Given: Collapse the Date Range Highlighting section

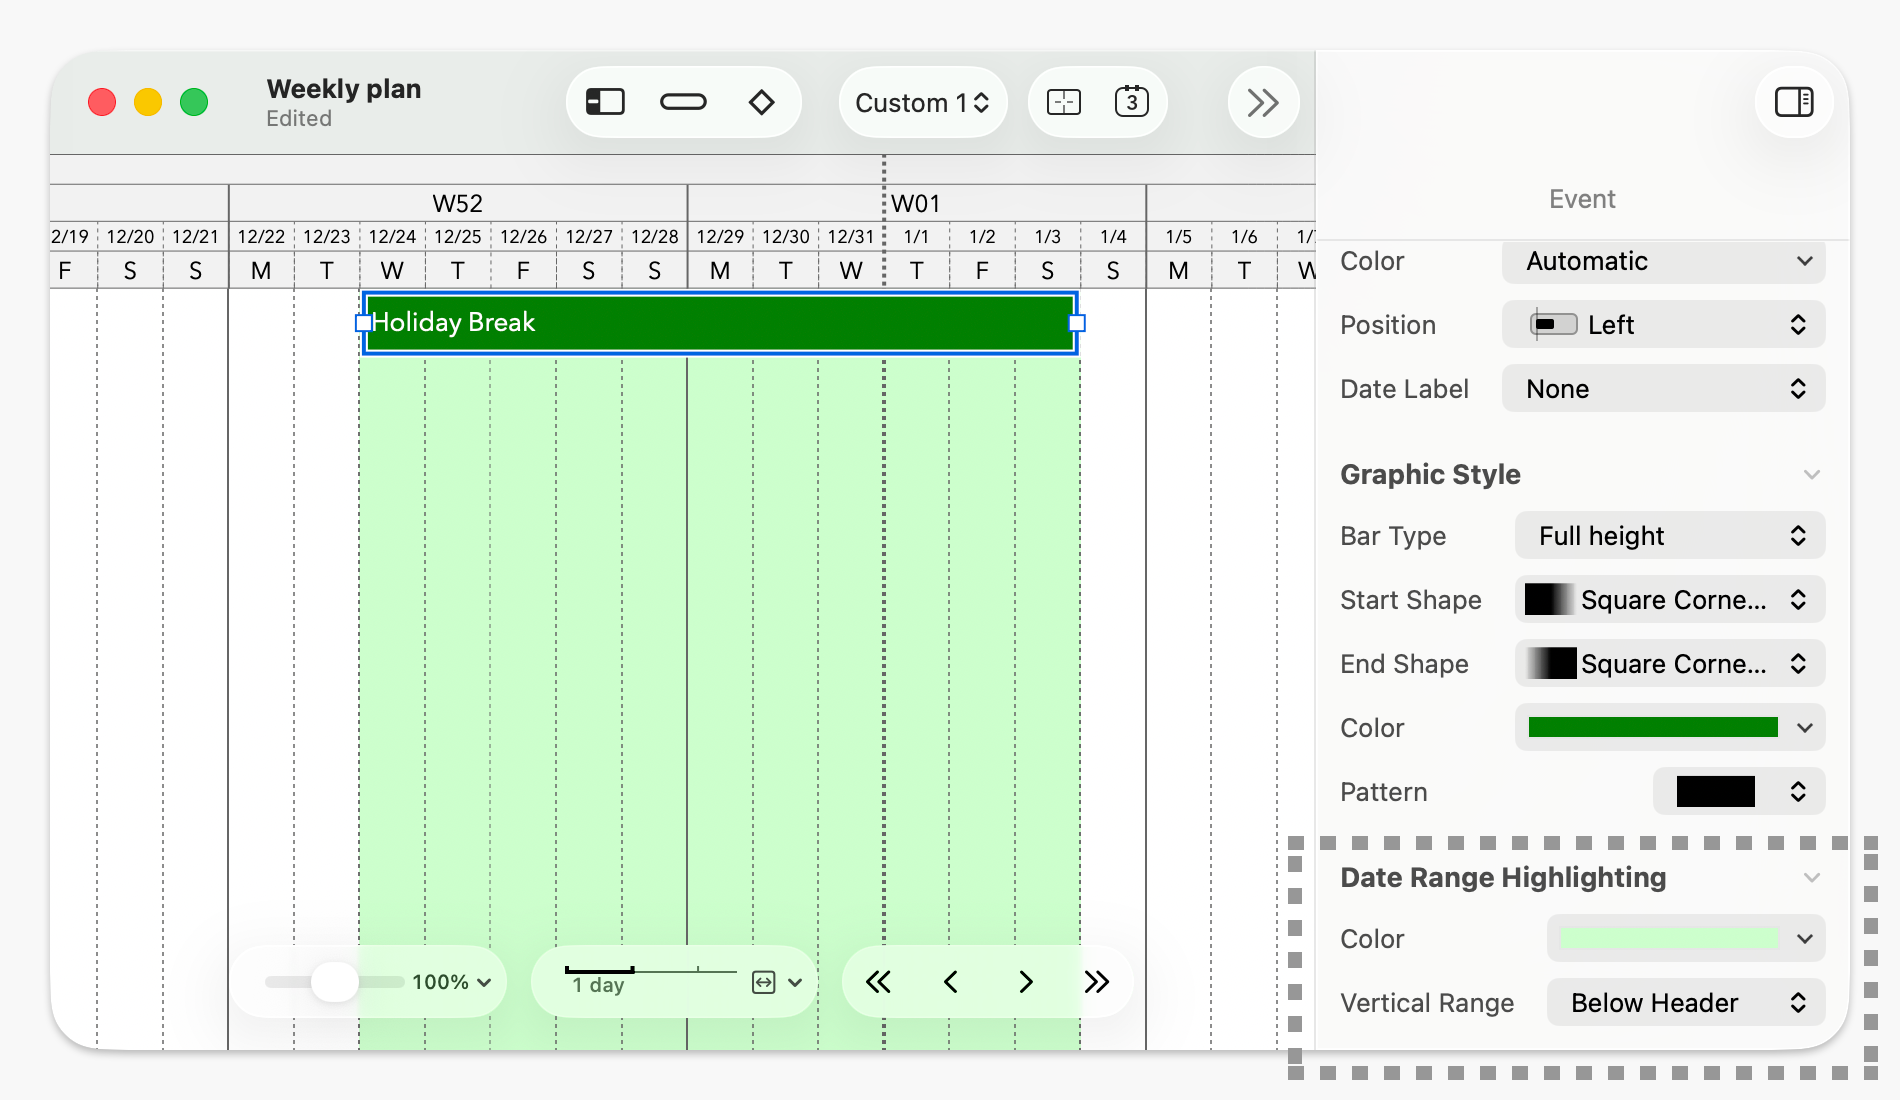Looking at the screenshot, I should click(1812, 877).
